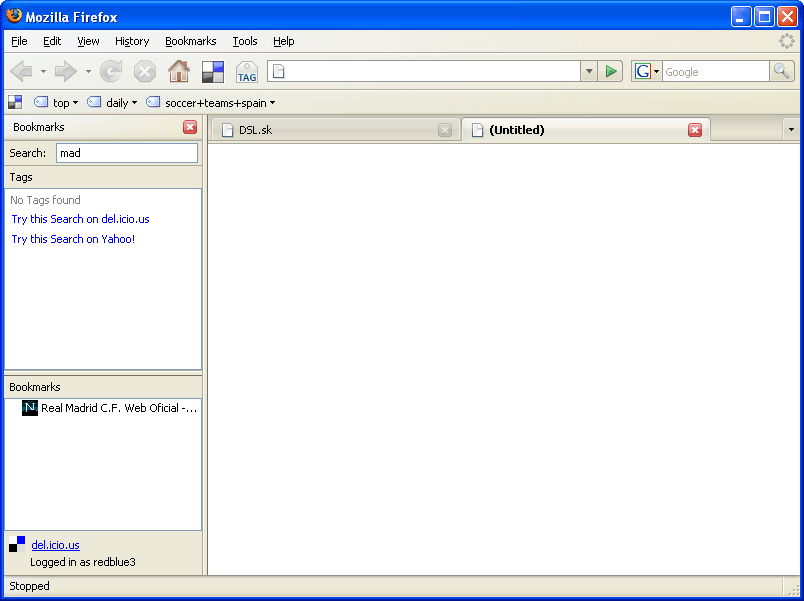Open the History menu
This screenshot has width=804, height=601.
point(132,41)
